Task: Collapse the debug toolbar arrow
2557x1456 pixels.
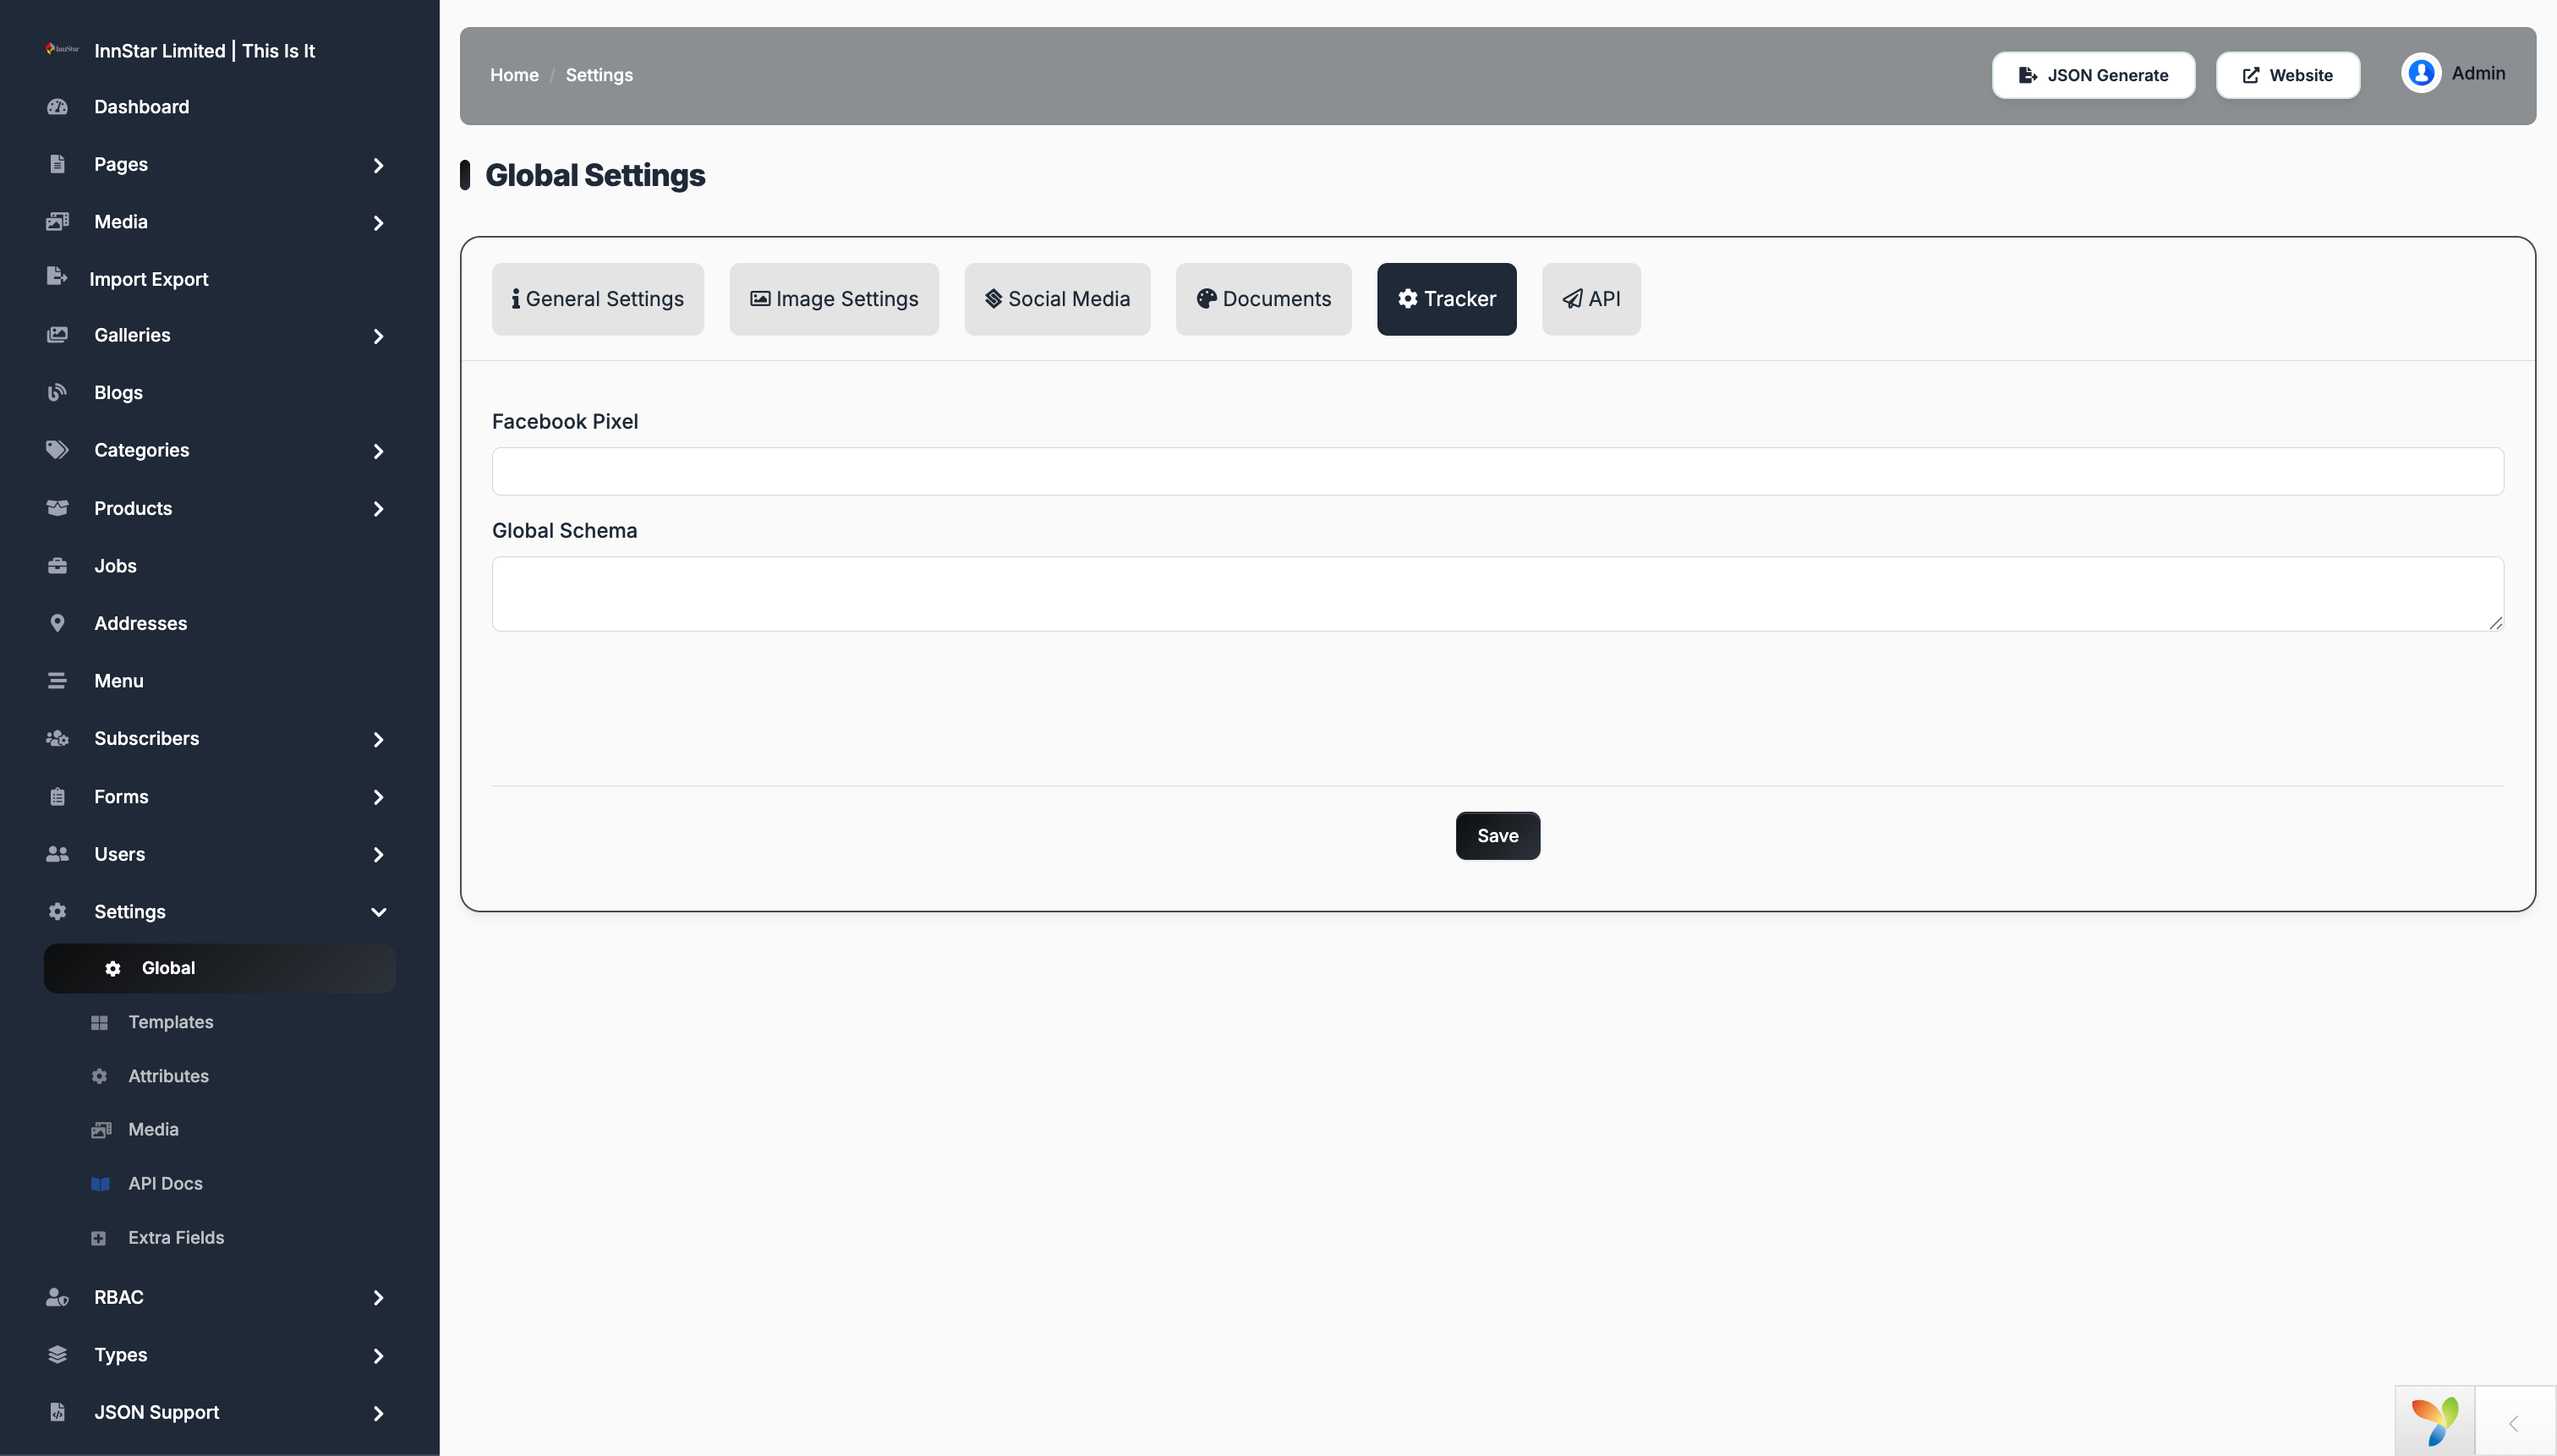Action: tap(2514, 1422)
